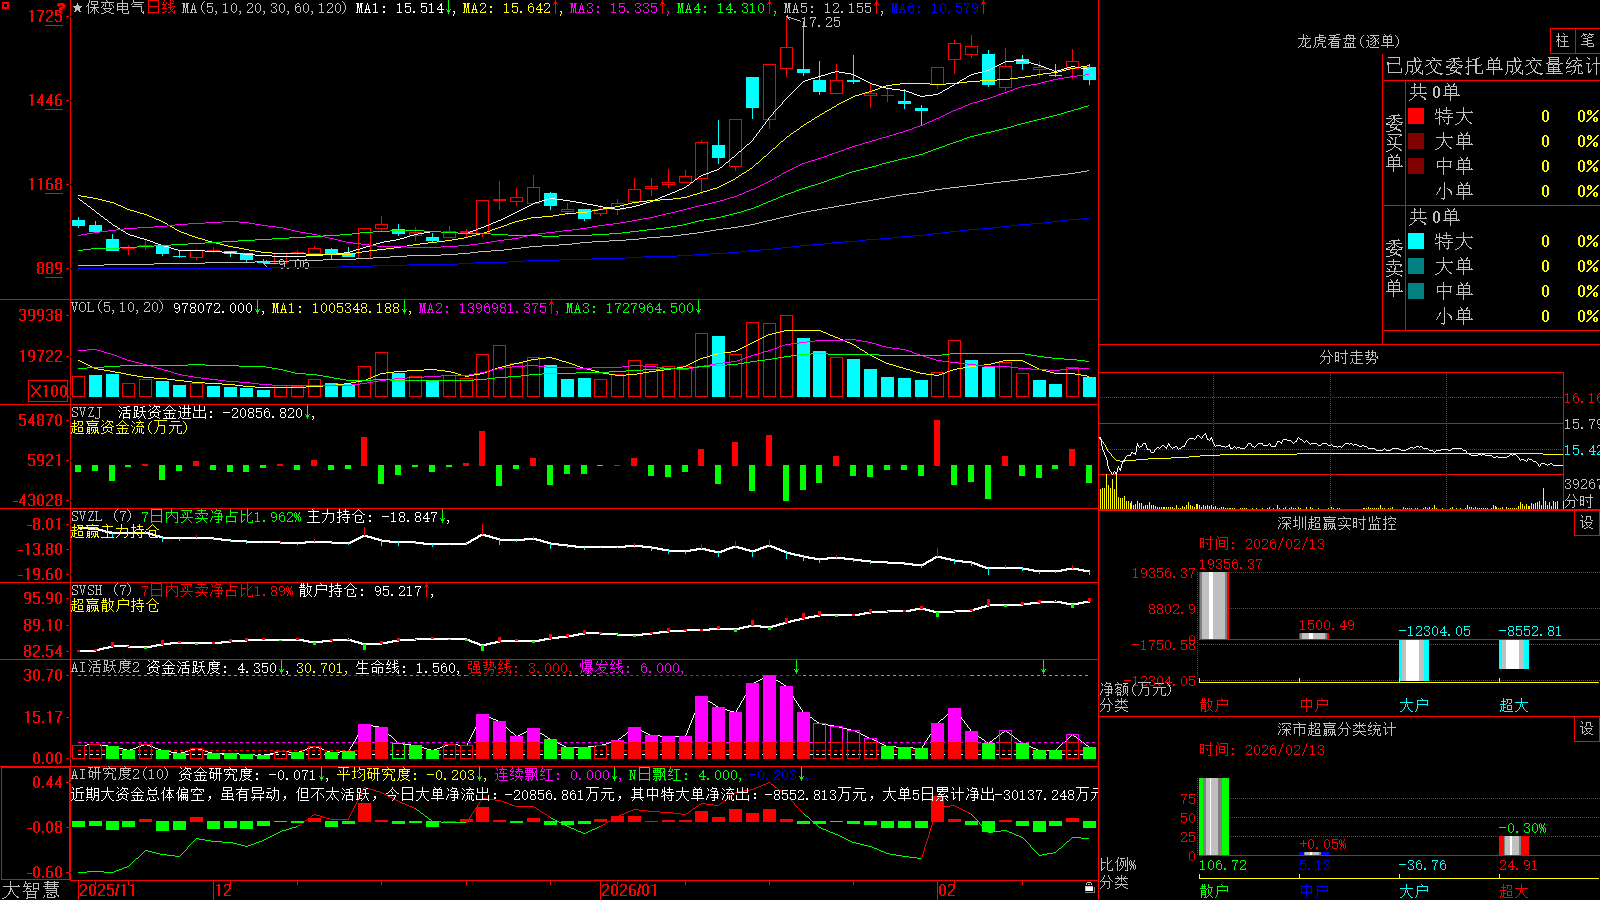Click the 委买单 section label
This screenshot has height=900, width=1600.
tap(1394, 142)
